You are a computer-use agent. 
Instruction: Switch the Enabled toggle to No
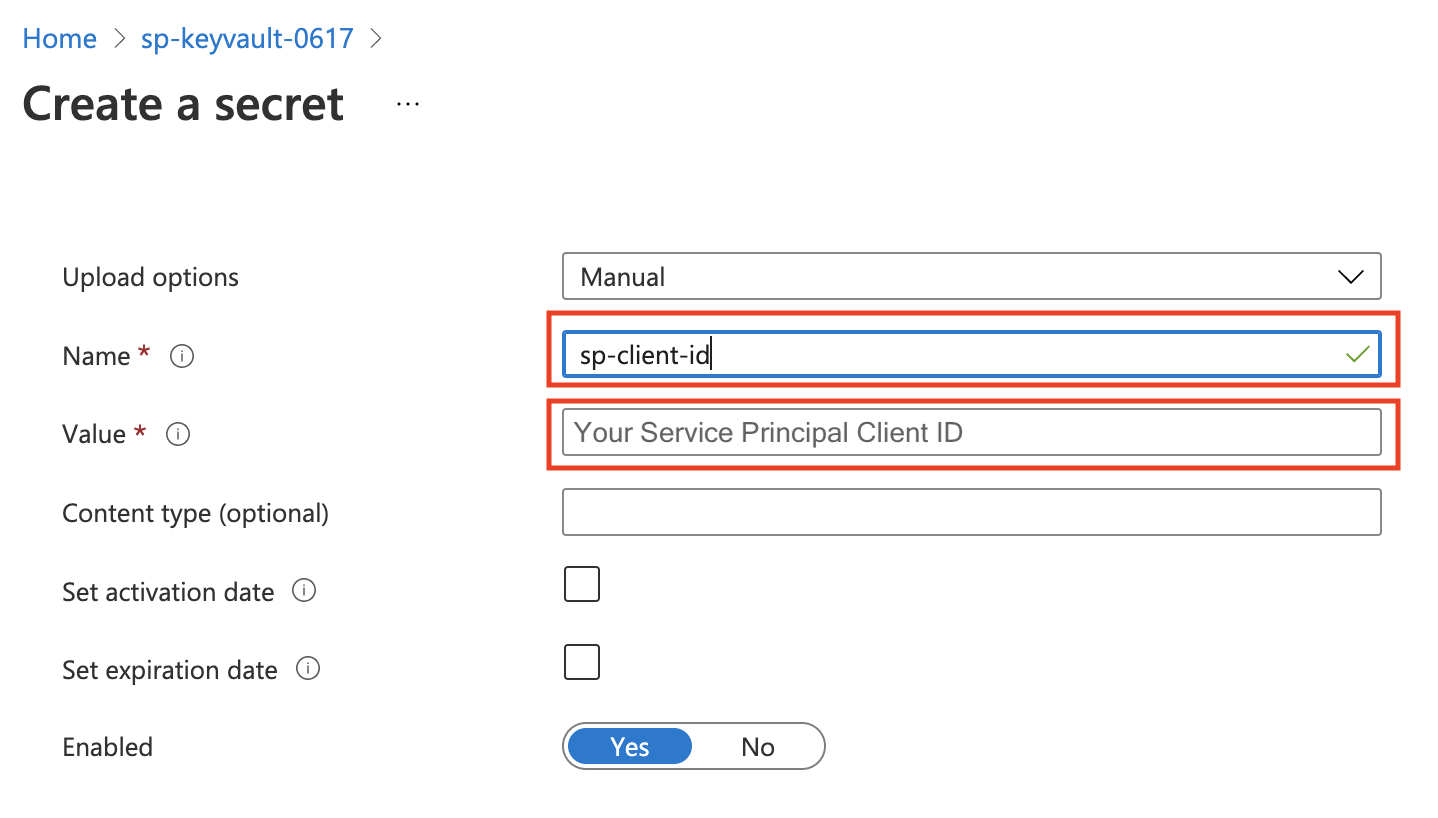click(757, 746)
